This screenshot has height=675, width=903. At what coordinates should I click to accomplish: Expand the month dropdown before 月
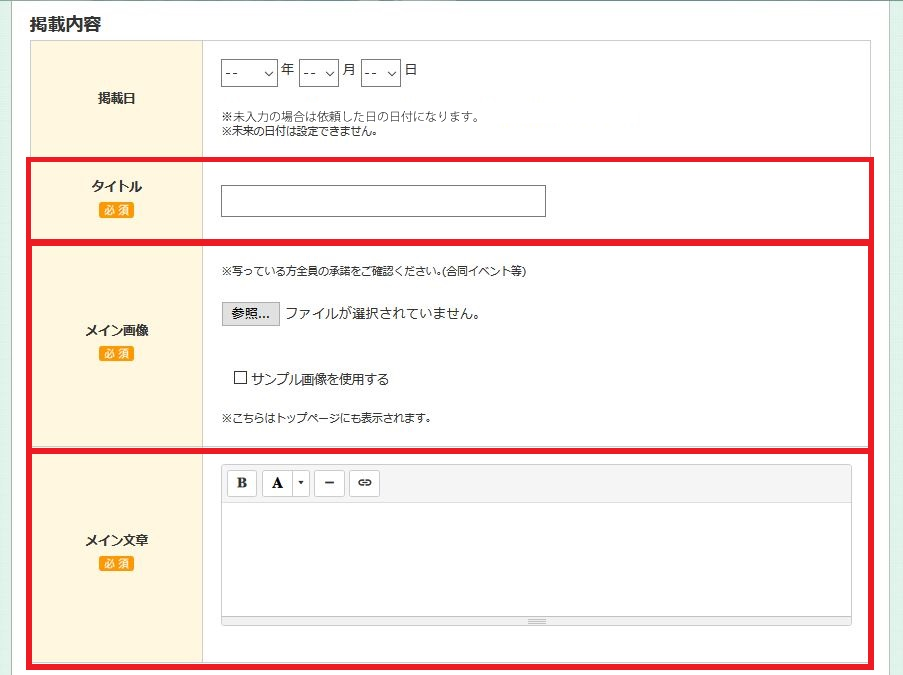pos(318,73)
